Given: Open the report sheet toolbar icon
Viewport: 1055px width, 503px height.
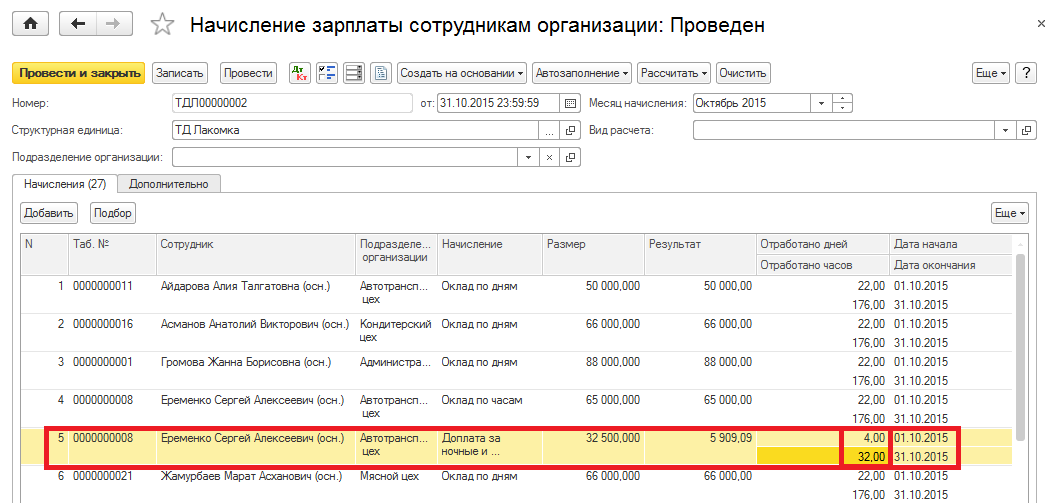Looking at the screenshot, I should click(381, 73).
